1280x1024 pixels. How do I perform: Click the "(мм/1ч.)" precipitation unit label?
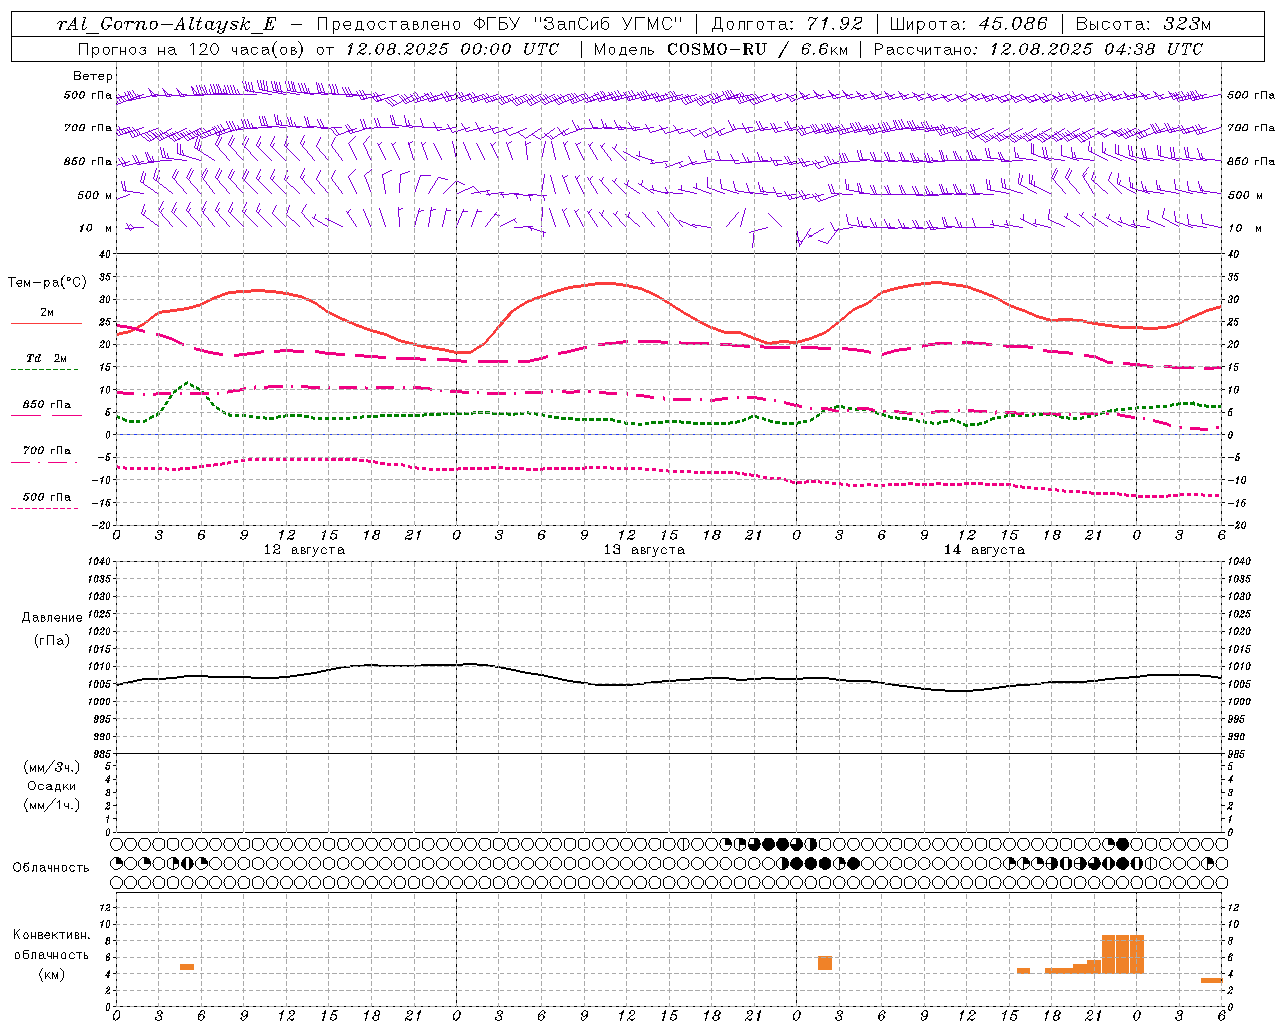coord(52,805)
